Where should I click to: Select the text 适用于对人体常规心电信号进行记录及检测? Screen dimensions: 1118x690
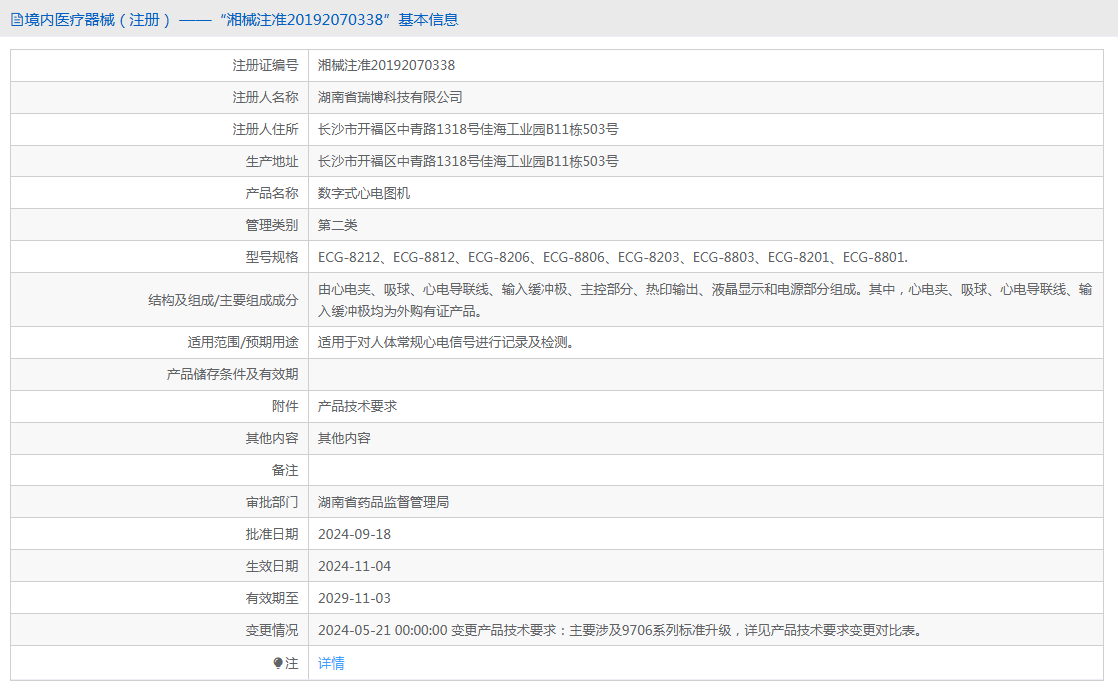[x=446, y=343]
